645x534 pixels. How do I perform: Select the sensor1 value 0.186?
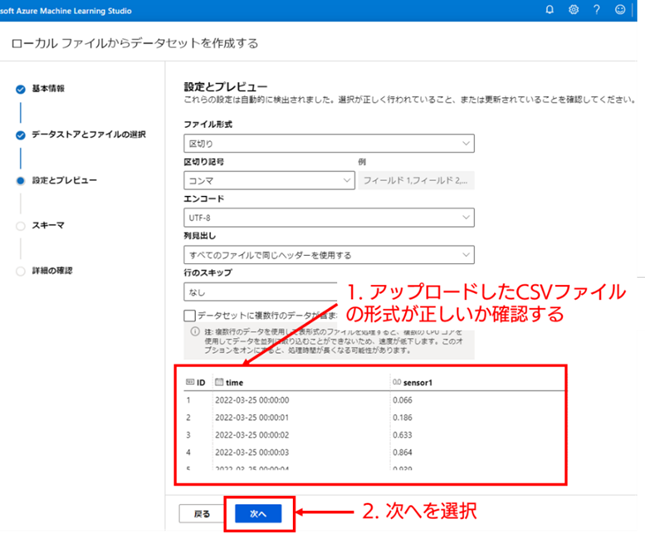(x=402, y=417)
